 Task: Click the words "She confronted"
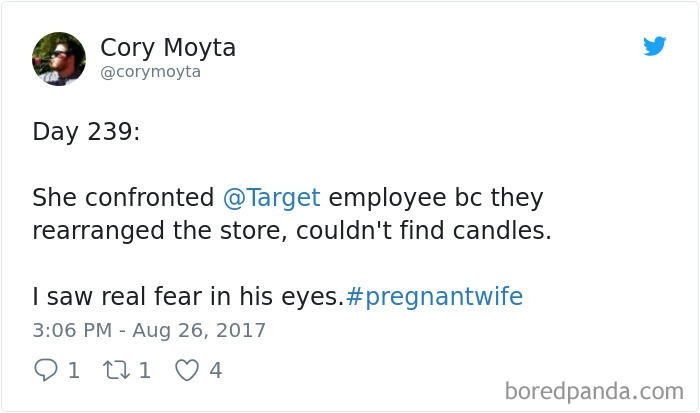pos(123,197)
